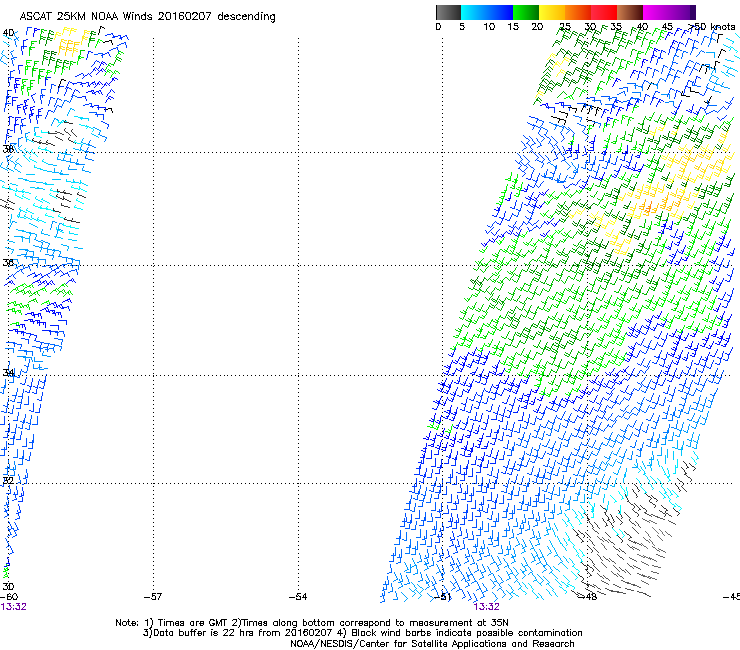Image resolution: width=740 pixels, height=650 pixels.
Task: Click the red 30-35 knots color segment
Action: [x=604, y=12]
